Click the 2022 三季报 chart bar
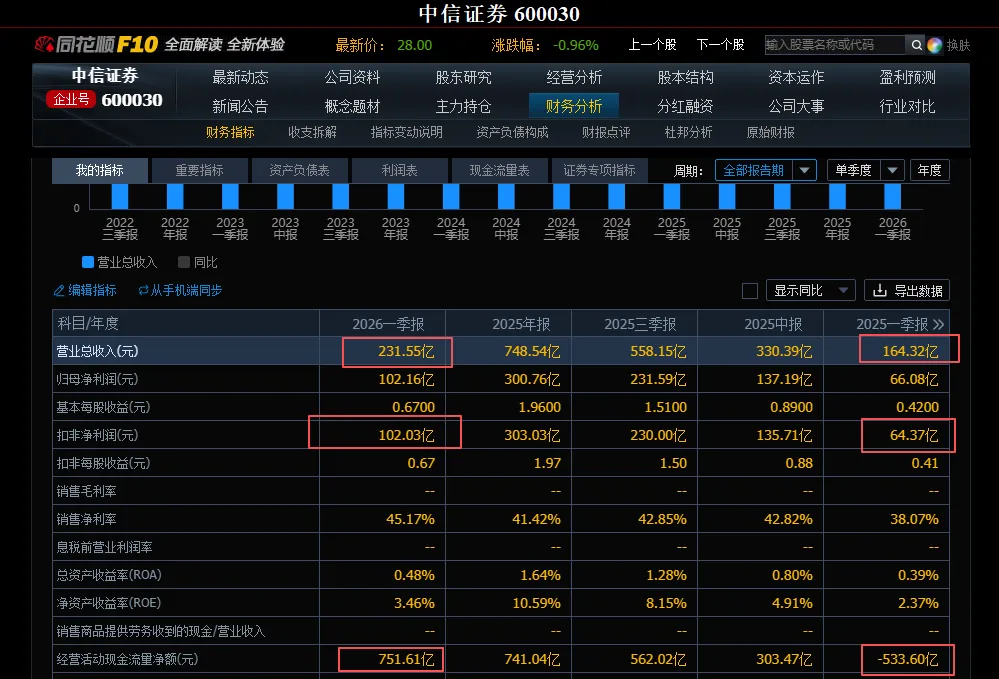The image size is (999, 679). point(120,197)
